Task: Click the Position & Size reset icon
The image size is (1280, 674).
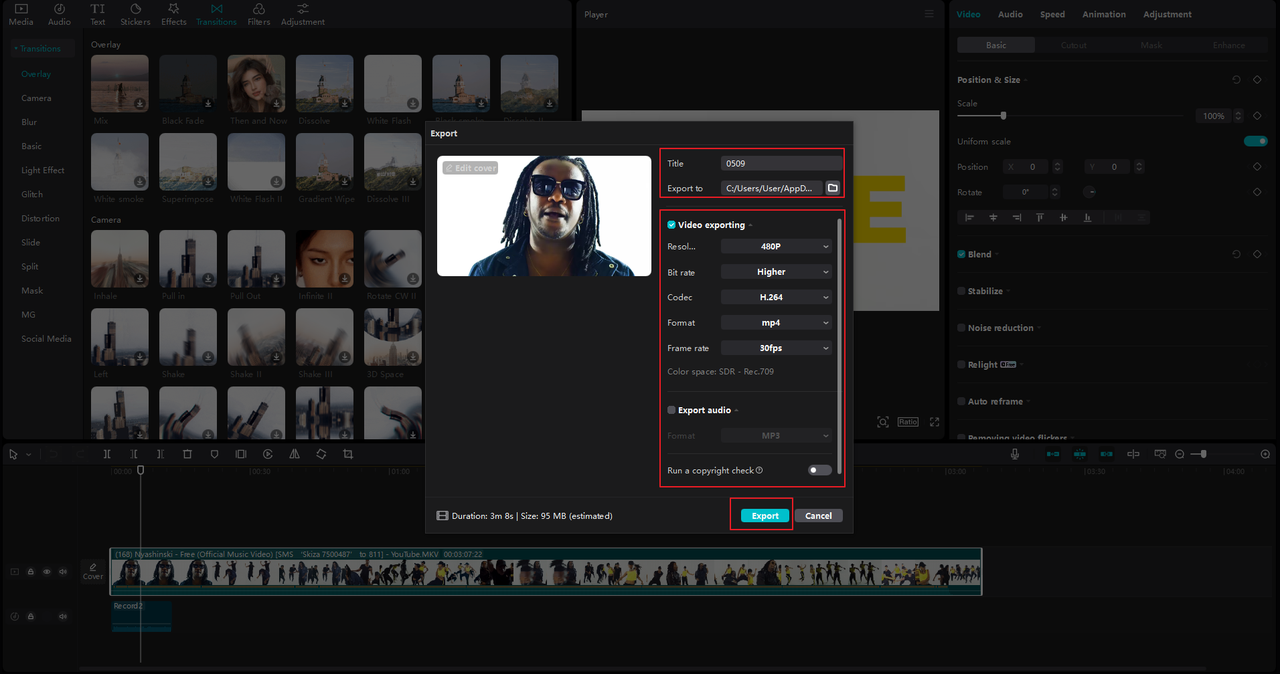Action: click(1237, 80)
